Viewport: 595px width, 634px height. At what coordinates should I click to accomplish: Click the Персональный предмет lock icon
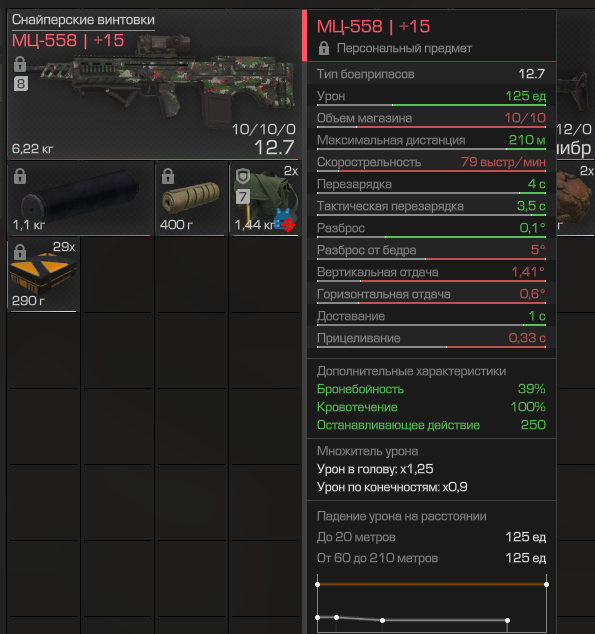tap(324, 49)
